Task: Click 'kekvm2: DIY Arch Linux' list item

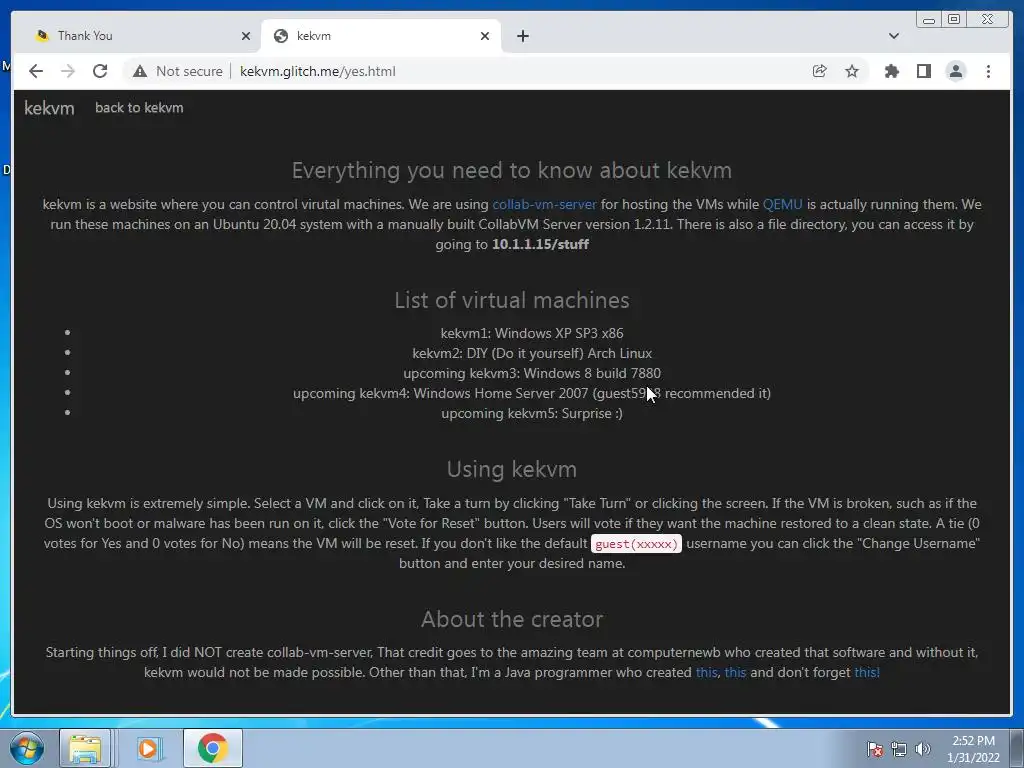Action: (x=532, y=353)
